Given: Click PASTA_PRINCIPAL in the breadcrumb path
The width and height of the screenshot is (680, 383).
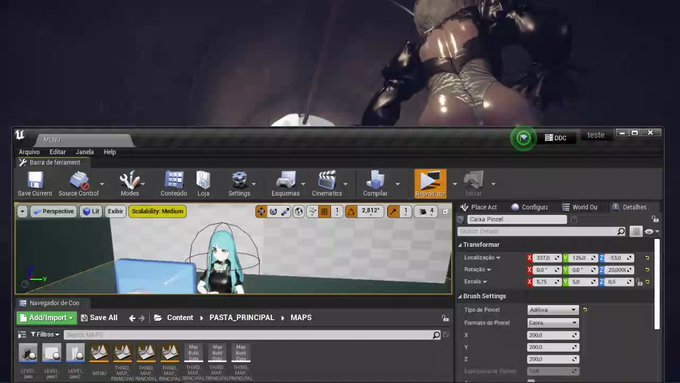Looking at the screenshot, I should (242, 318).
